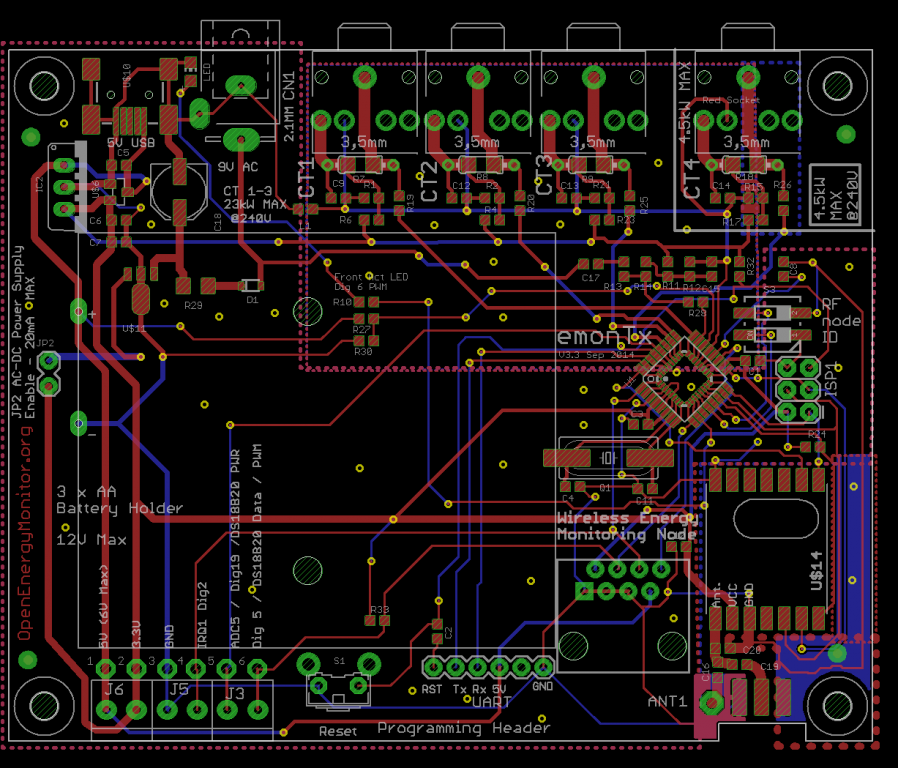The image size is (898, 768).
Task: Click the "D1" diode label
Action: pyautogui.click(x=253, y=300)
